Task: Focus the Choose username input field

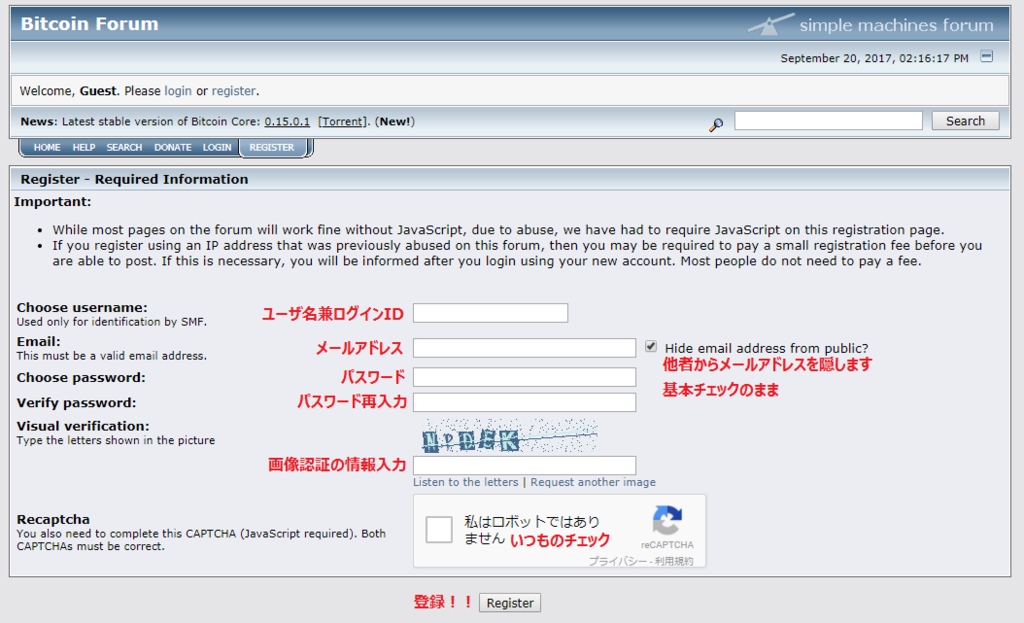Action: [490, 313]
